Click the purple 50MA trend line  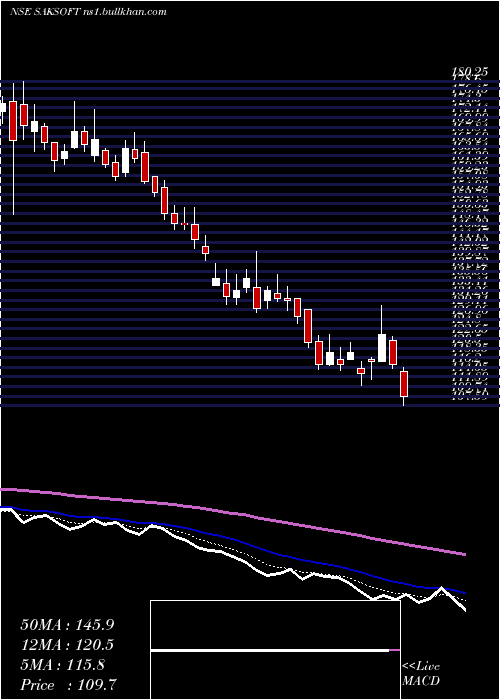click(232, 512)
